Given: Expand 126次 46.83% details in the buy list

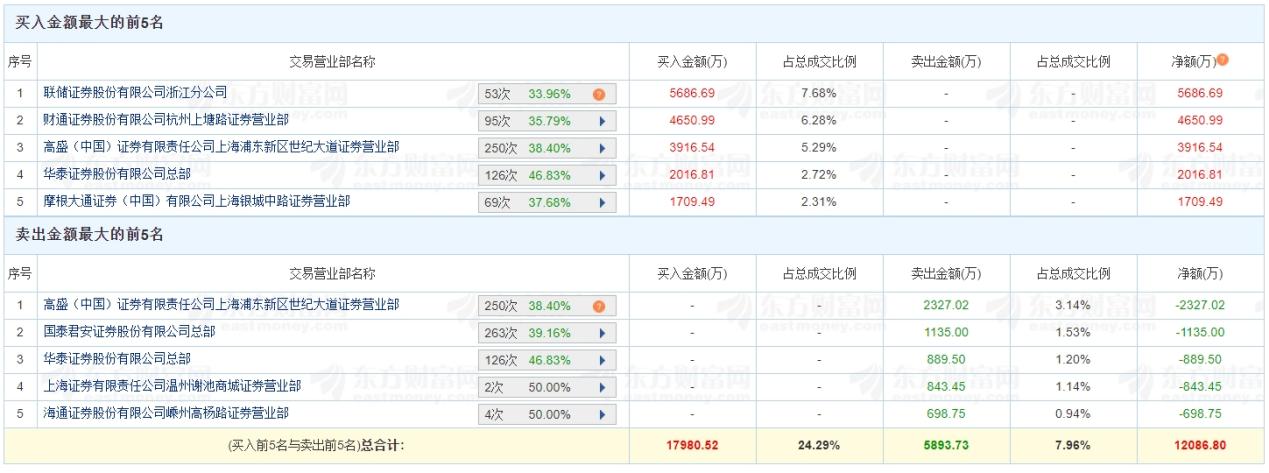Looking at the screenshot, I should [x=601, y=176].
